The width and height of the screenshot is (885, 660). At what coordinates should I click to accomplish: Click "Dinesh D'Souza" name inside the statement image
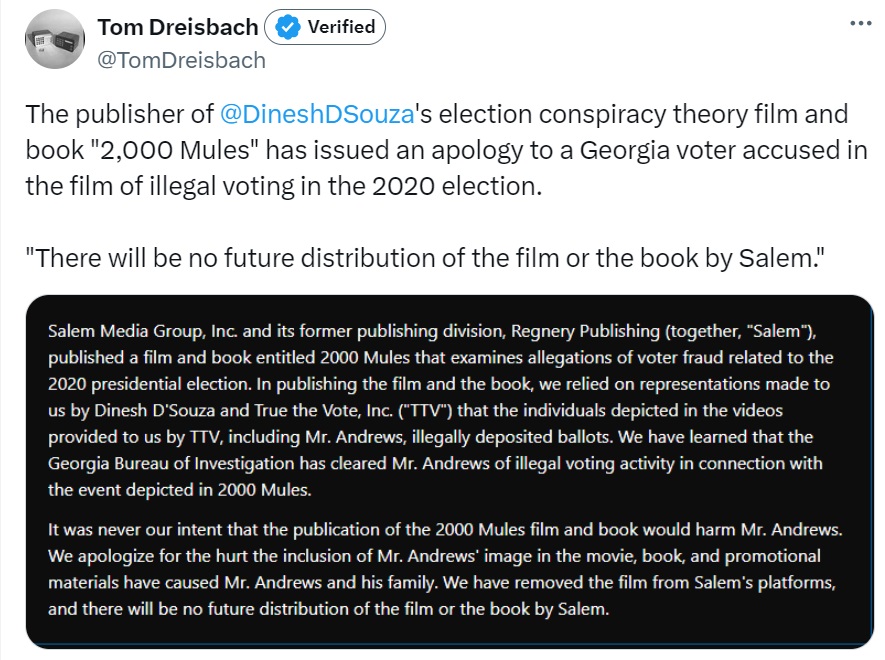click(x=155, y=410)
